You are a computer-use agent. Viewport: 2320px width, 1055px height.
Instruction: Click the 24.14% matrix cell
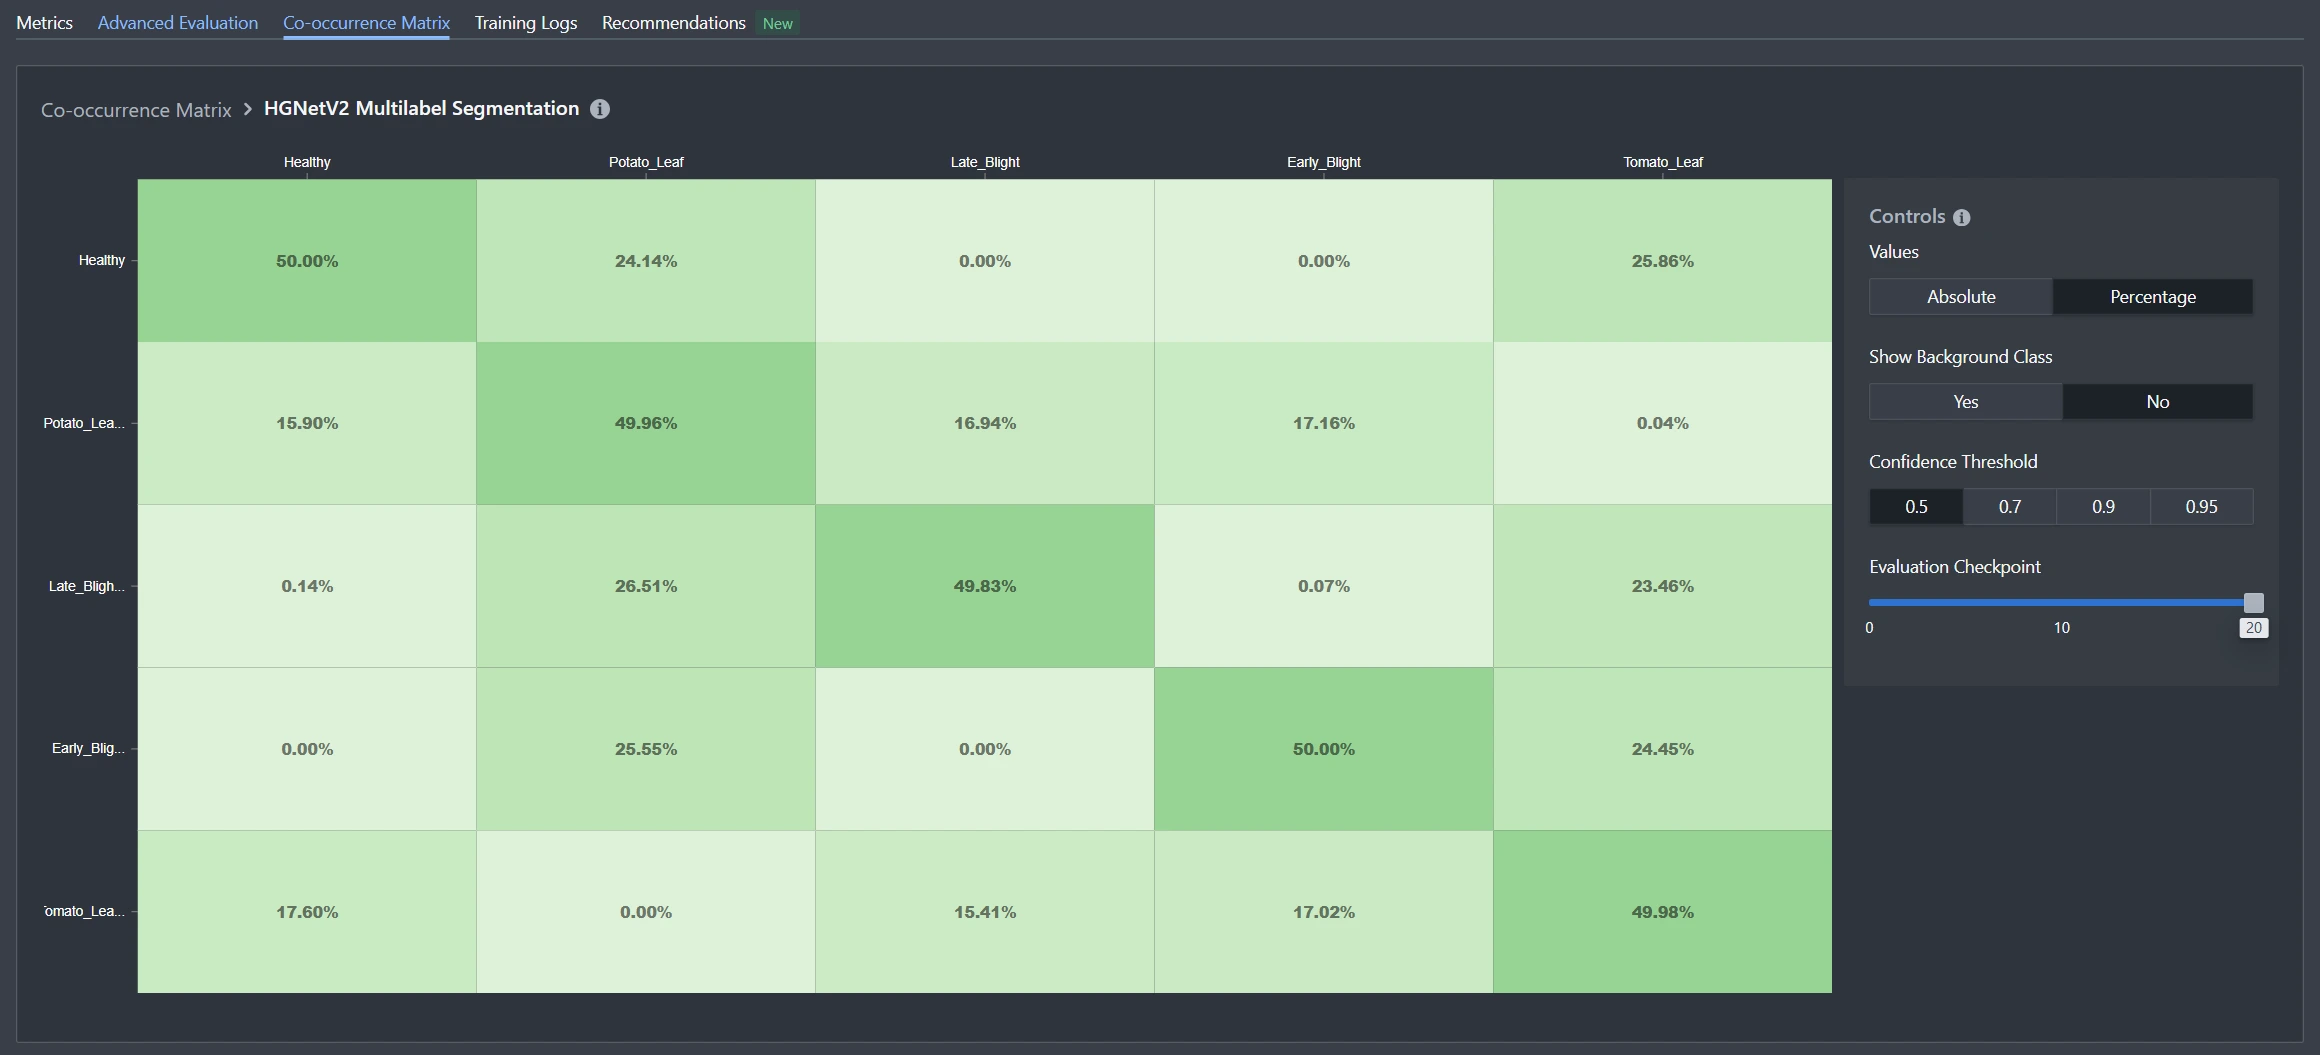[646, 261]
